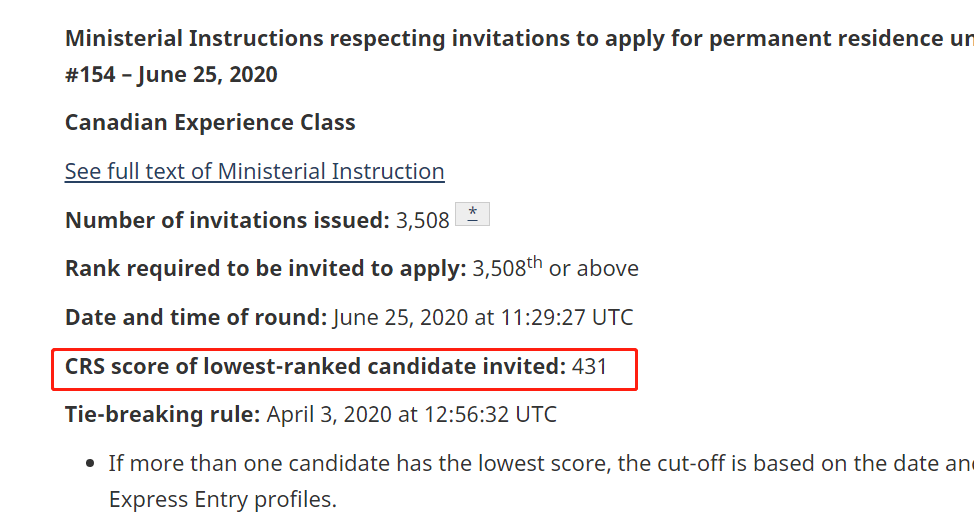Select the "Canadian Experience Class" heading
This screenshot has width=974, height=520.
210,123
